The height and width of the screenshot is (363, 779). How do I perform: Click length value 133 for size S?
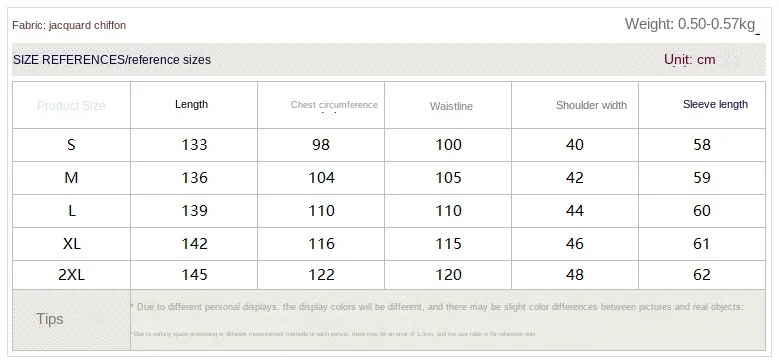pos(194,145)
